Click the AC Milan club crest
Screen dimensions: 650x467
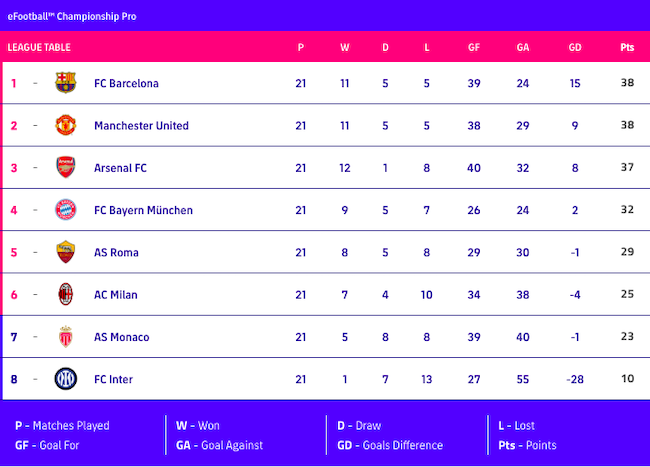(x=66, y=295)
